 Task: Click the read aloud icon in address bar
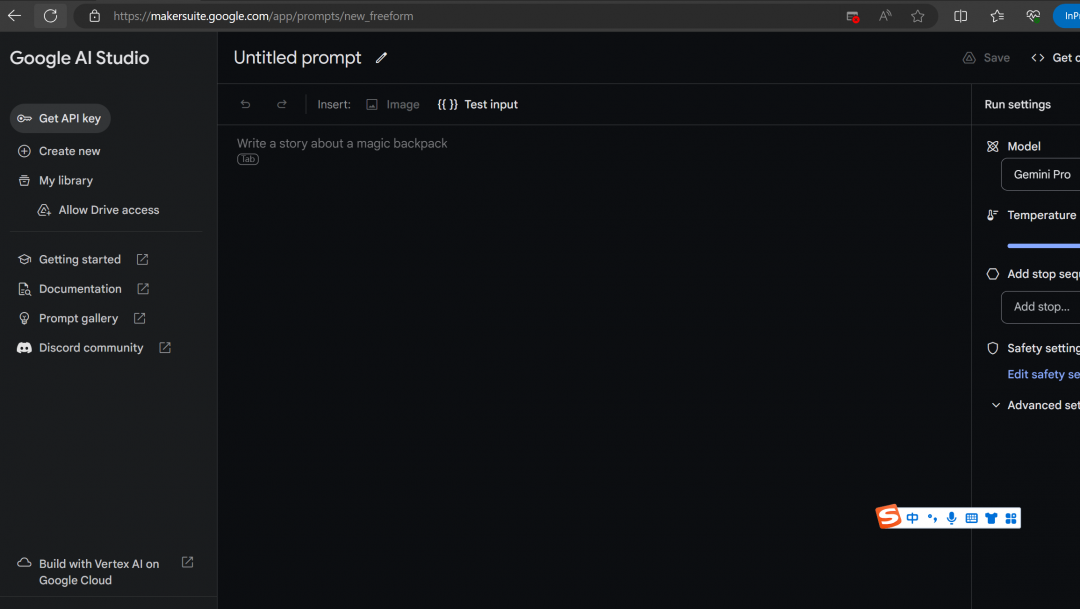[885, 16]
